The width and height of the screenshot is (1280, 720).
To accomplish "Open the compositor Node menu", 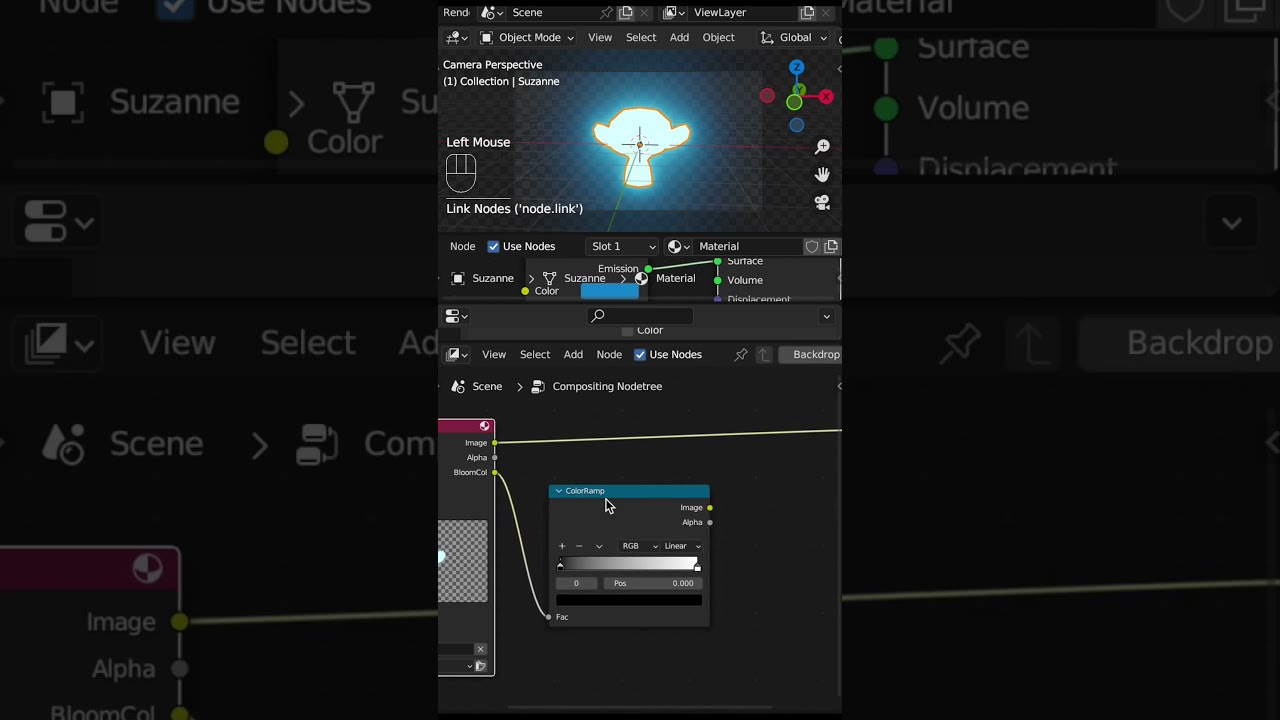I will tap(609, 355).
